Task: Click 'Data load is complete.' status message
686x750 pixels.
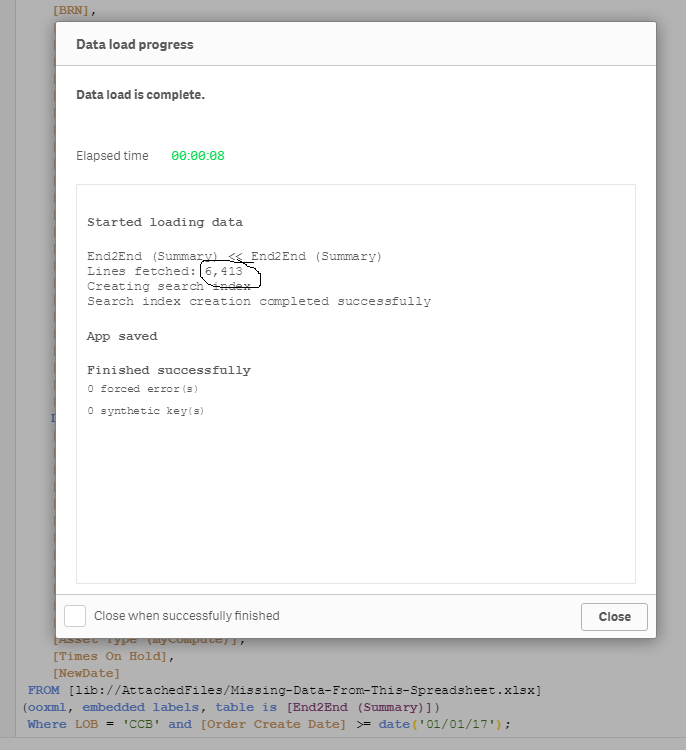Action: [140, 95]
